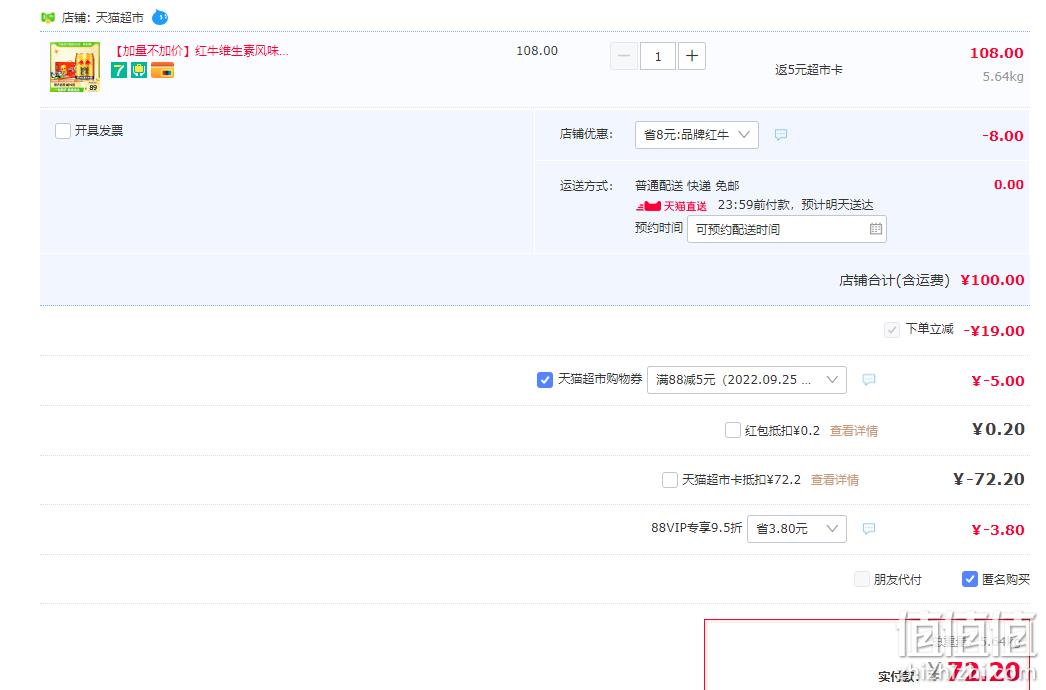Check the 开具发票 invoice checkbox

(x=63, y=131)
